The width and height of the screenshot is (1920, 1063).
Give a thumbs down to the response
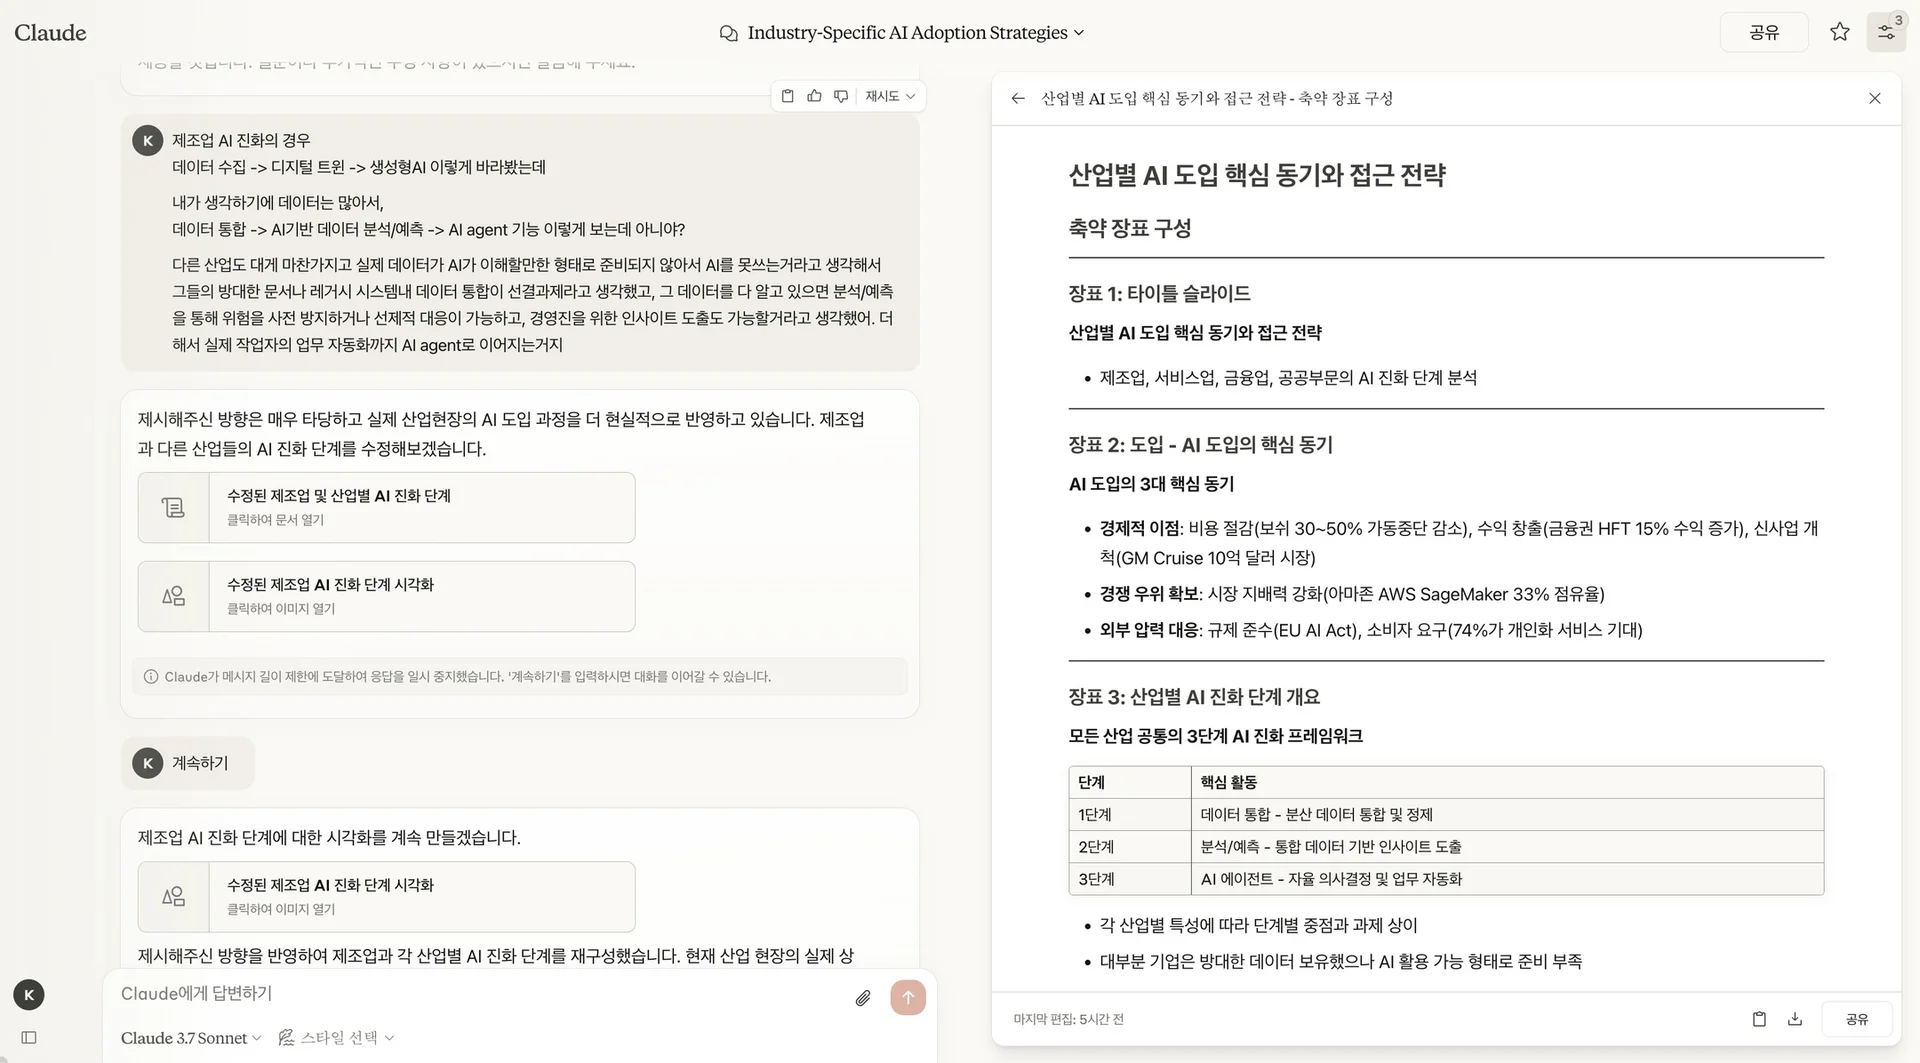841,95
